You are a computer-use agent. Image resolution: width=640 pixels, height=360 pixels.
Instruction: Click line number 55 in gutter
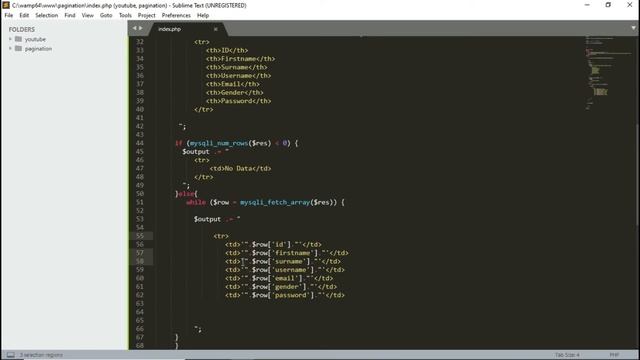click(140, 236)
